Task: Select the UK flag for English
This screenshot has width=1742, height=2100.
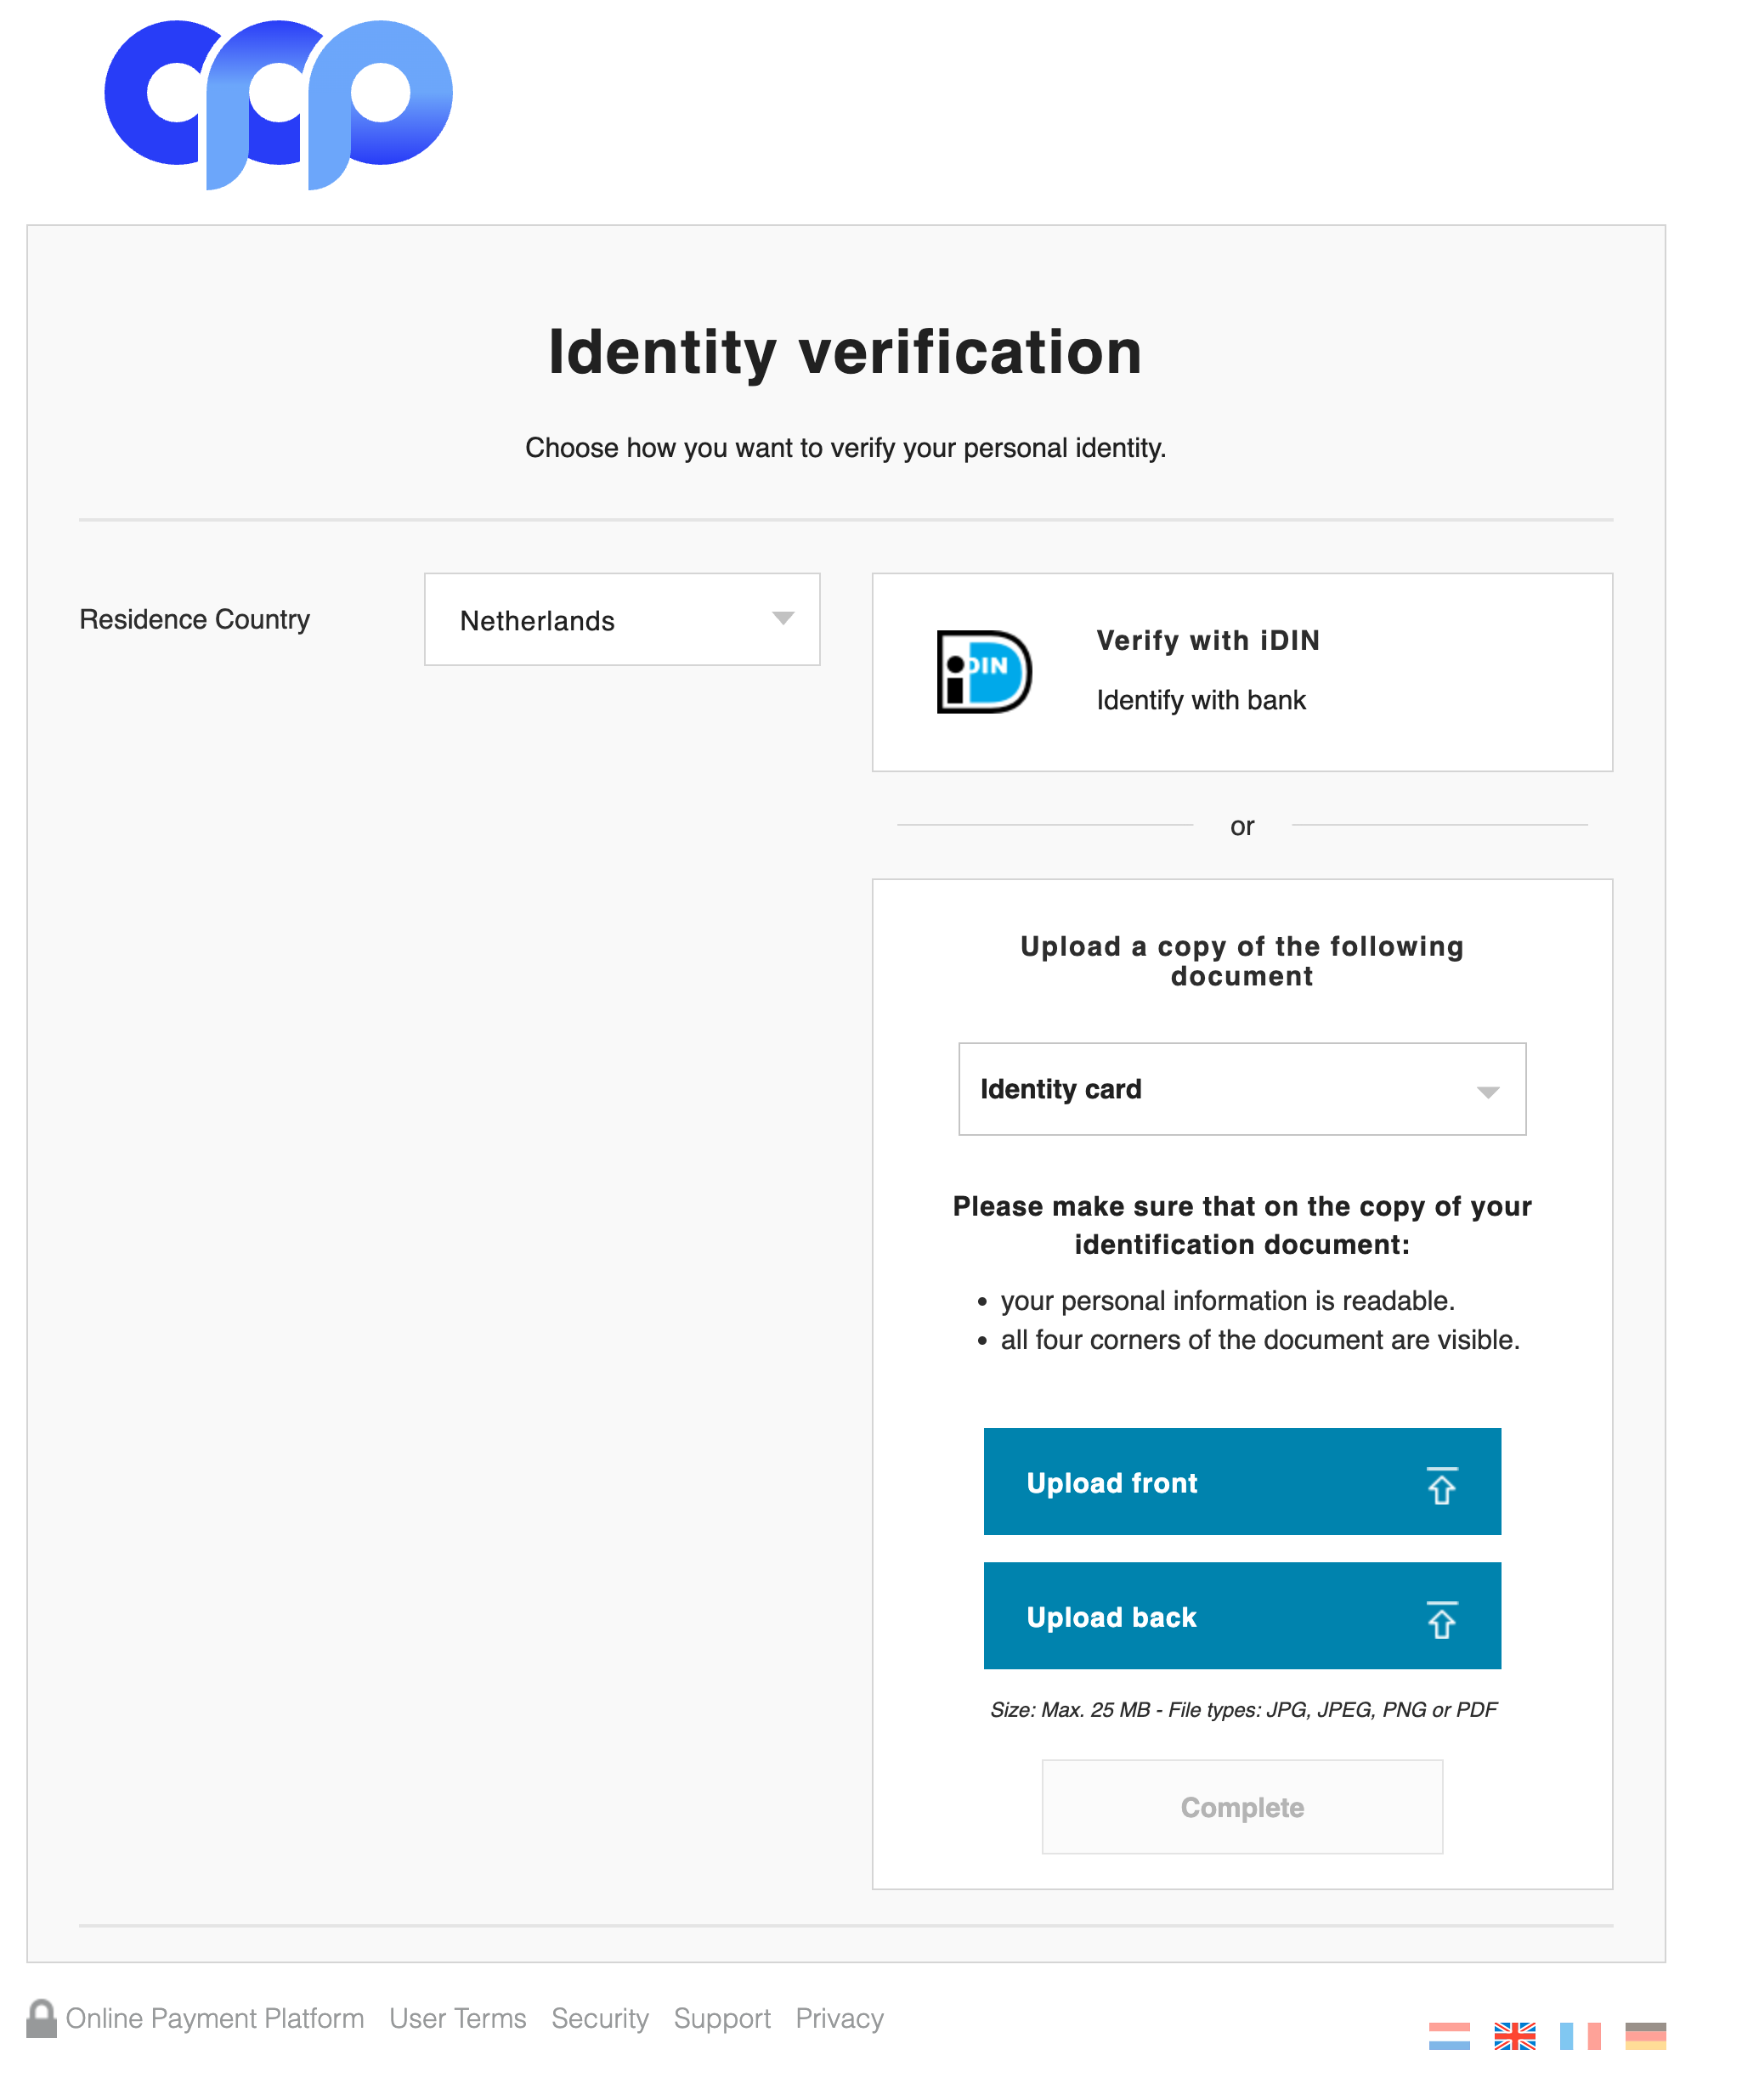Action: pyautogui.click(x=1514, y=2035)
